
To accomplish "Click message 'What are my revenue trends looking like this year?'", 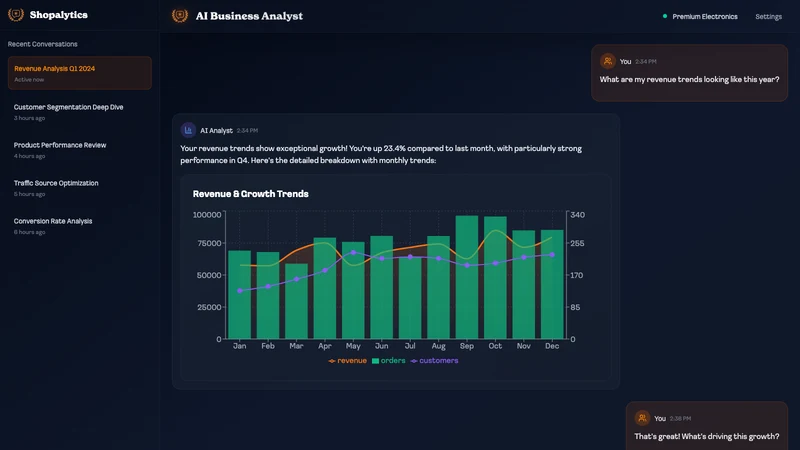I will 689,80.
